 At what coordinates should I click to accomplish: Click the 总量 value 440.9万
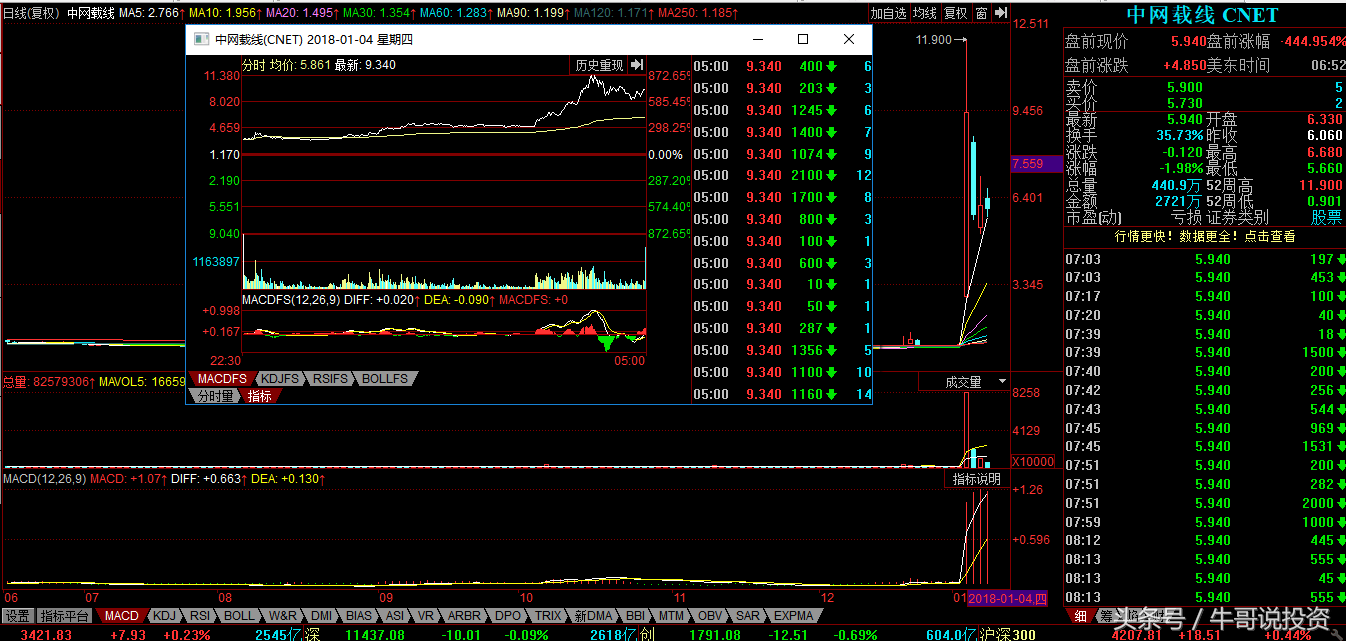point(1176,185)
